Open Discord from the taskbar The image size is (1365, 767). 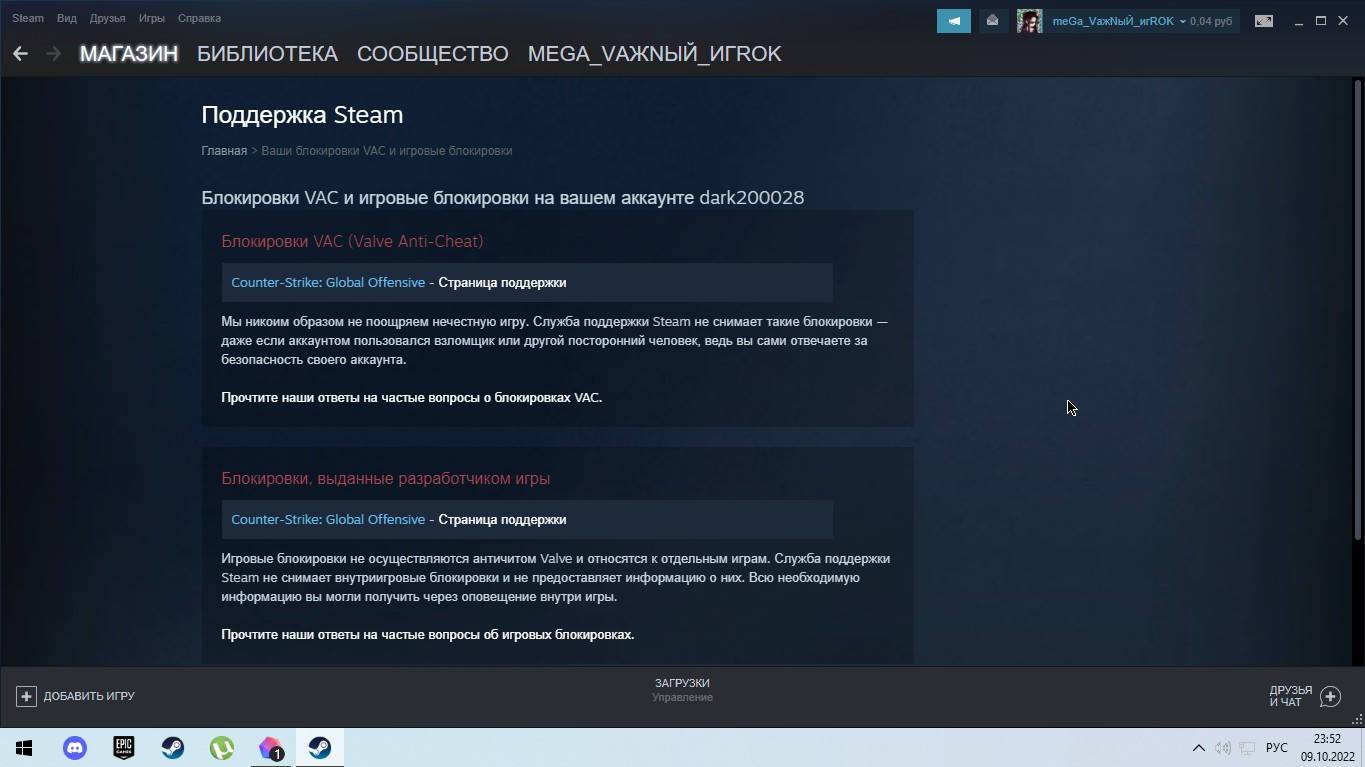75,748
